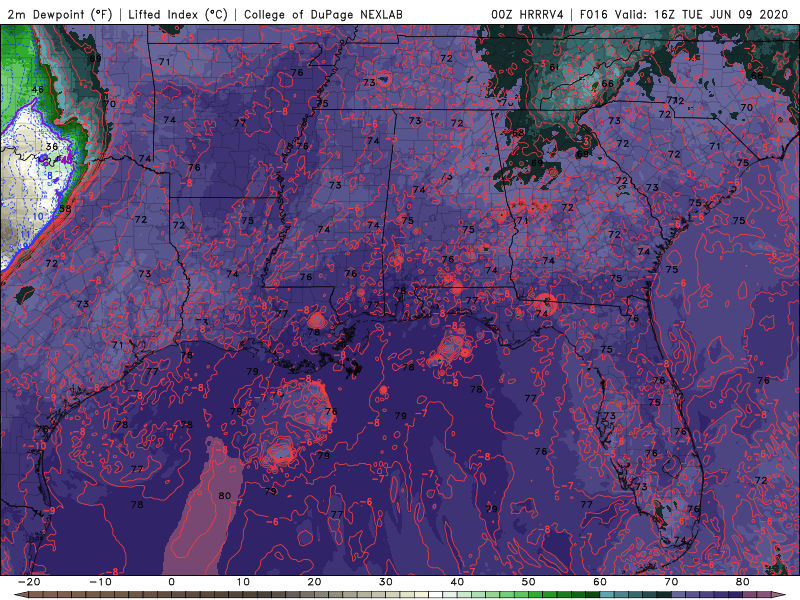The image size is (800, 600).
Task: Click the "20" color bar tick label
Action: [314, 582]
